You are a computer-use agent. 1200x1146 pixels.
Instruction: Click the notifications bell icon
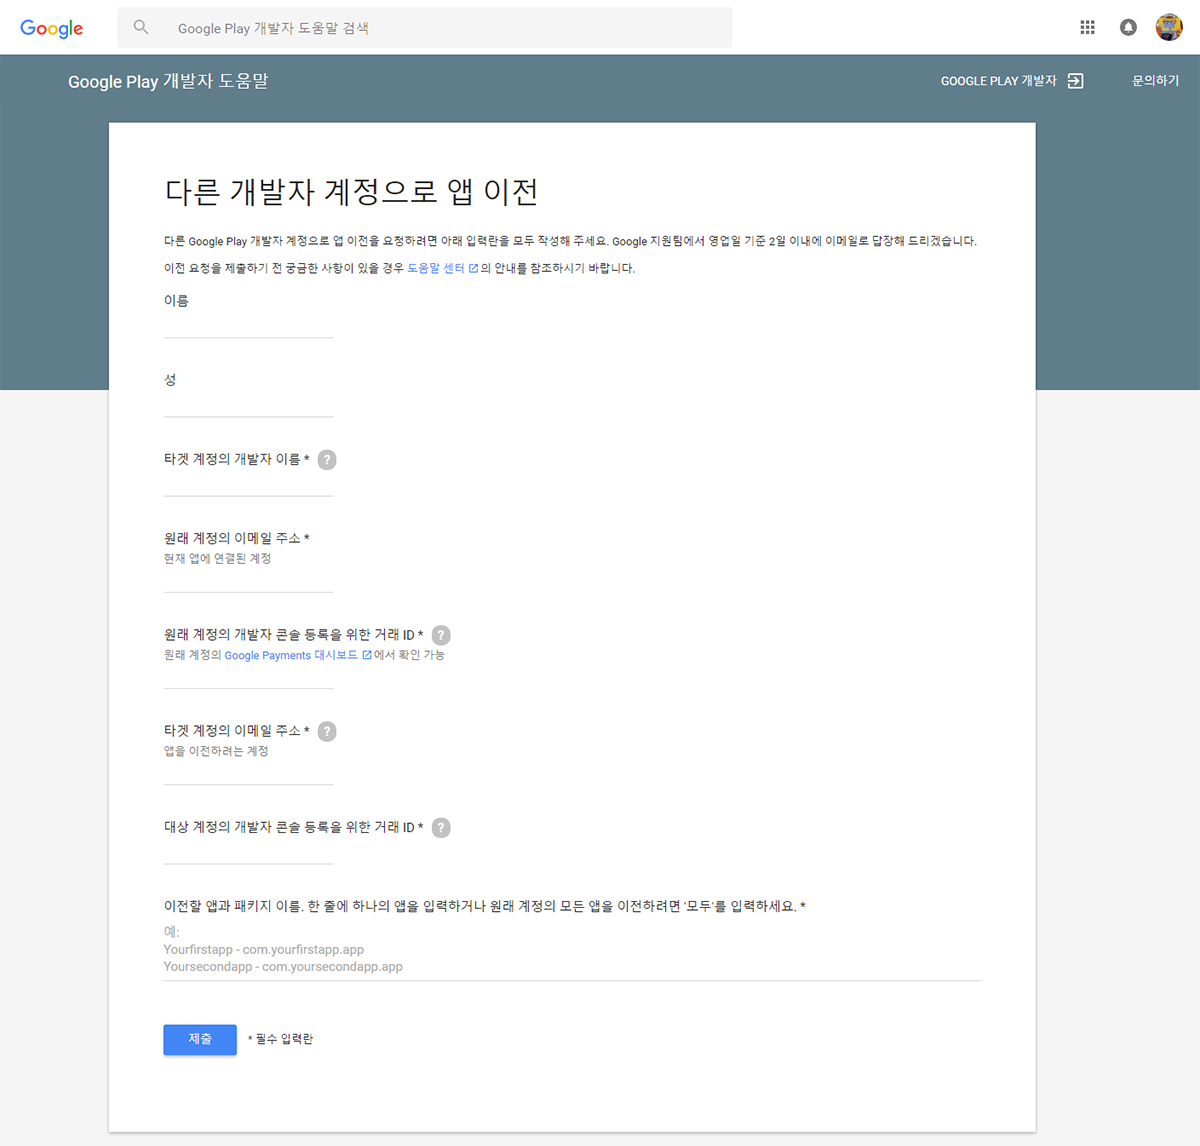tap(1128, 27)
